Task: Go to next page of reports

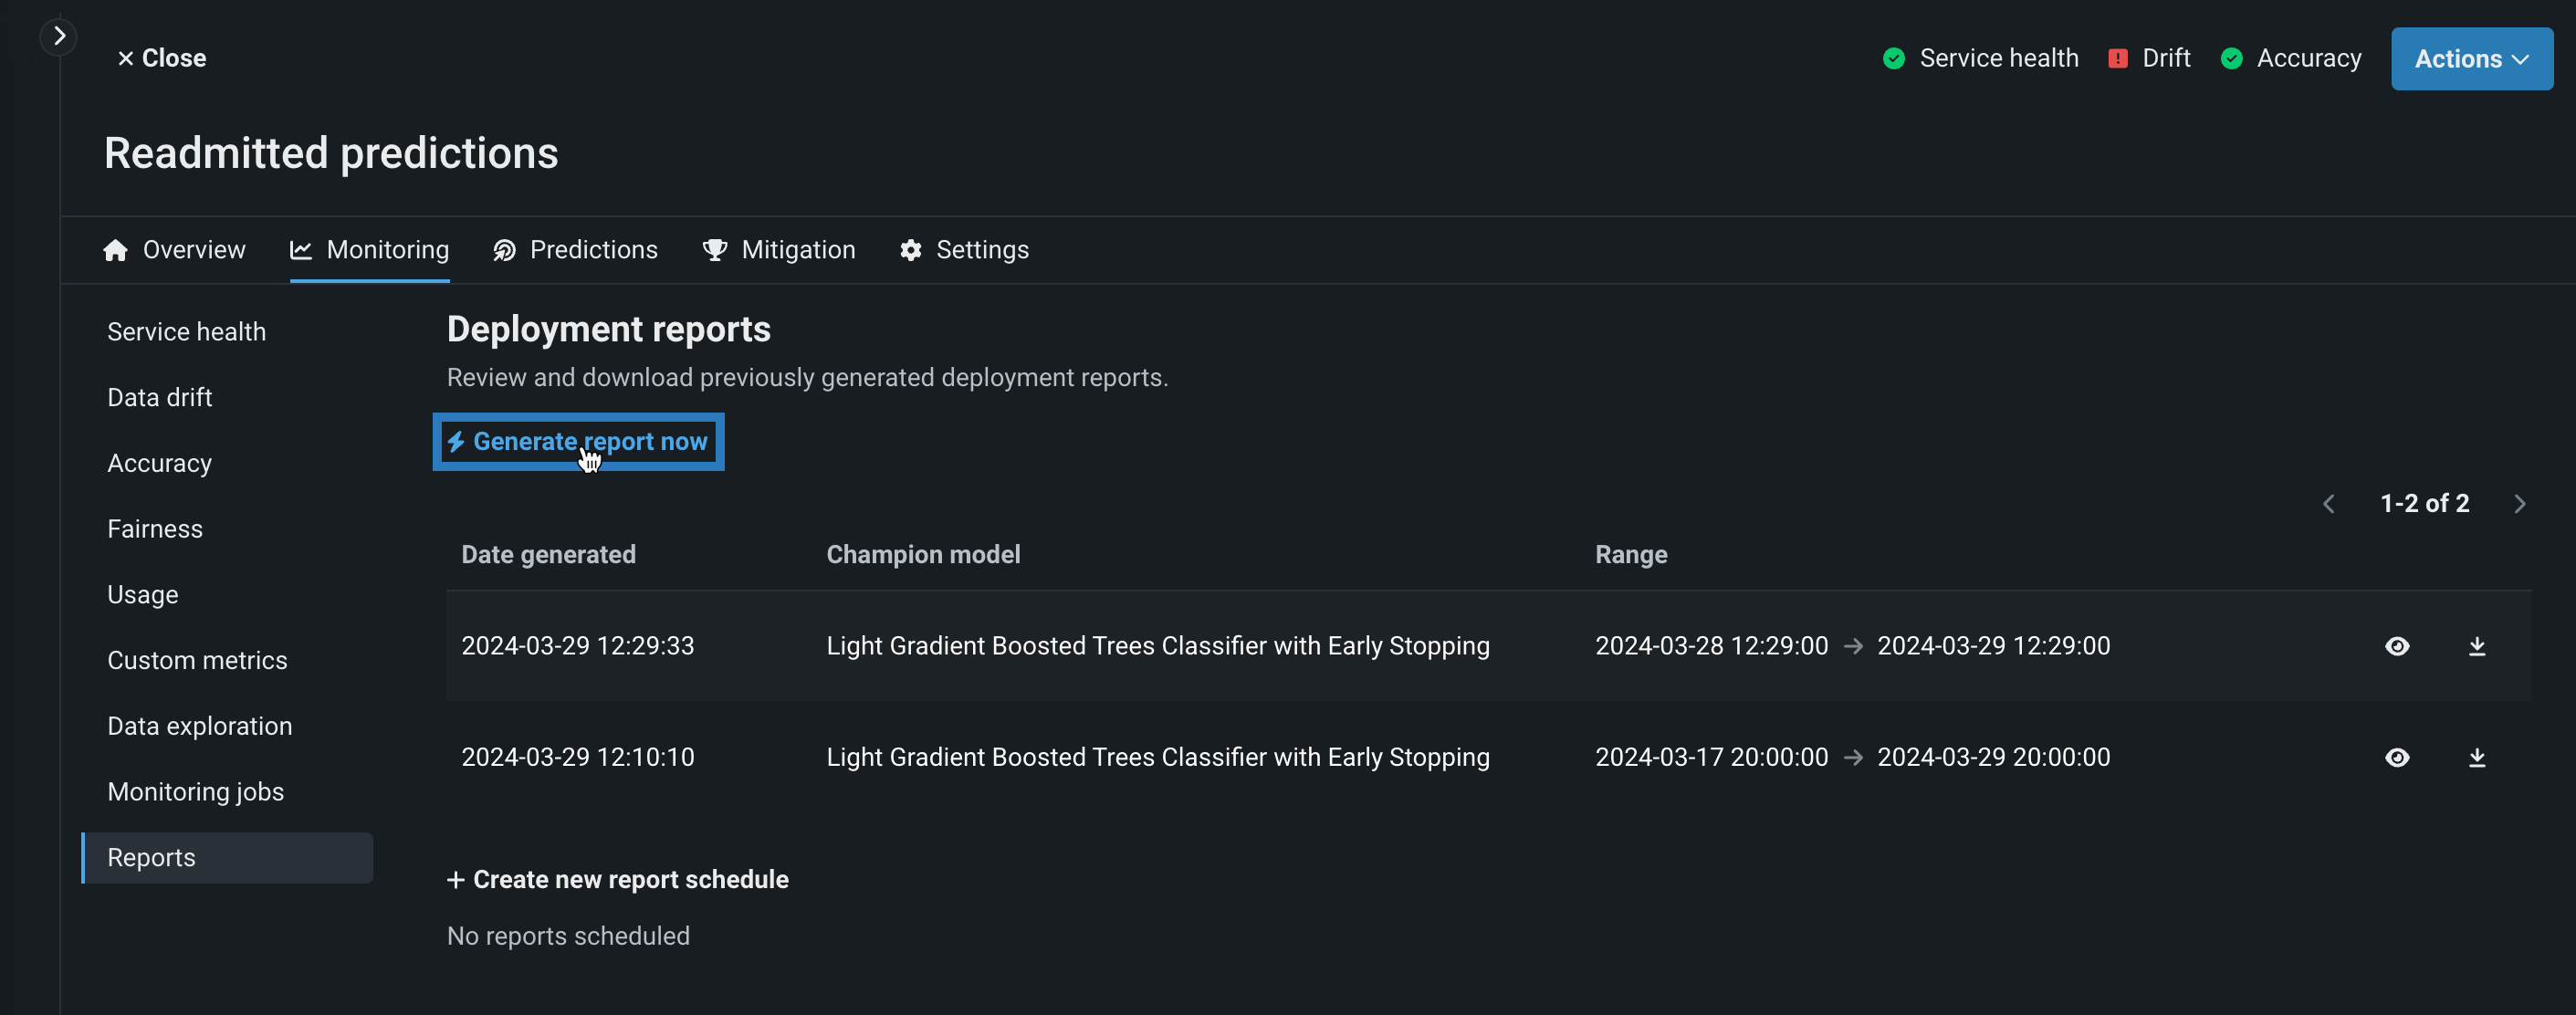Action: pos(2519,504)
